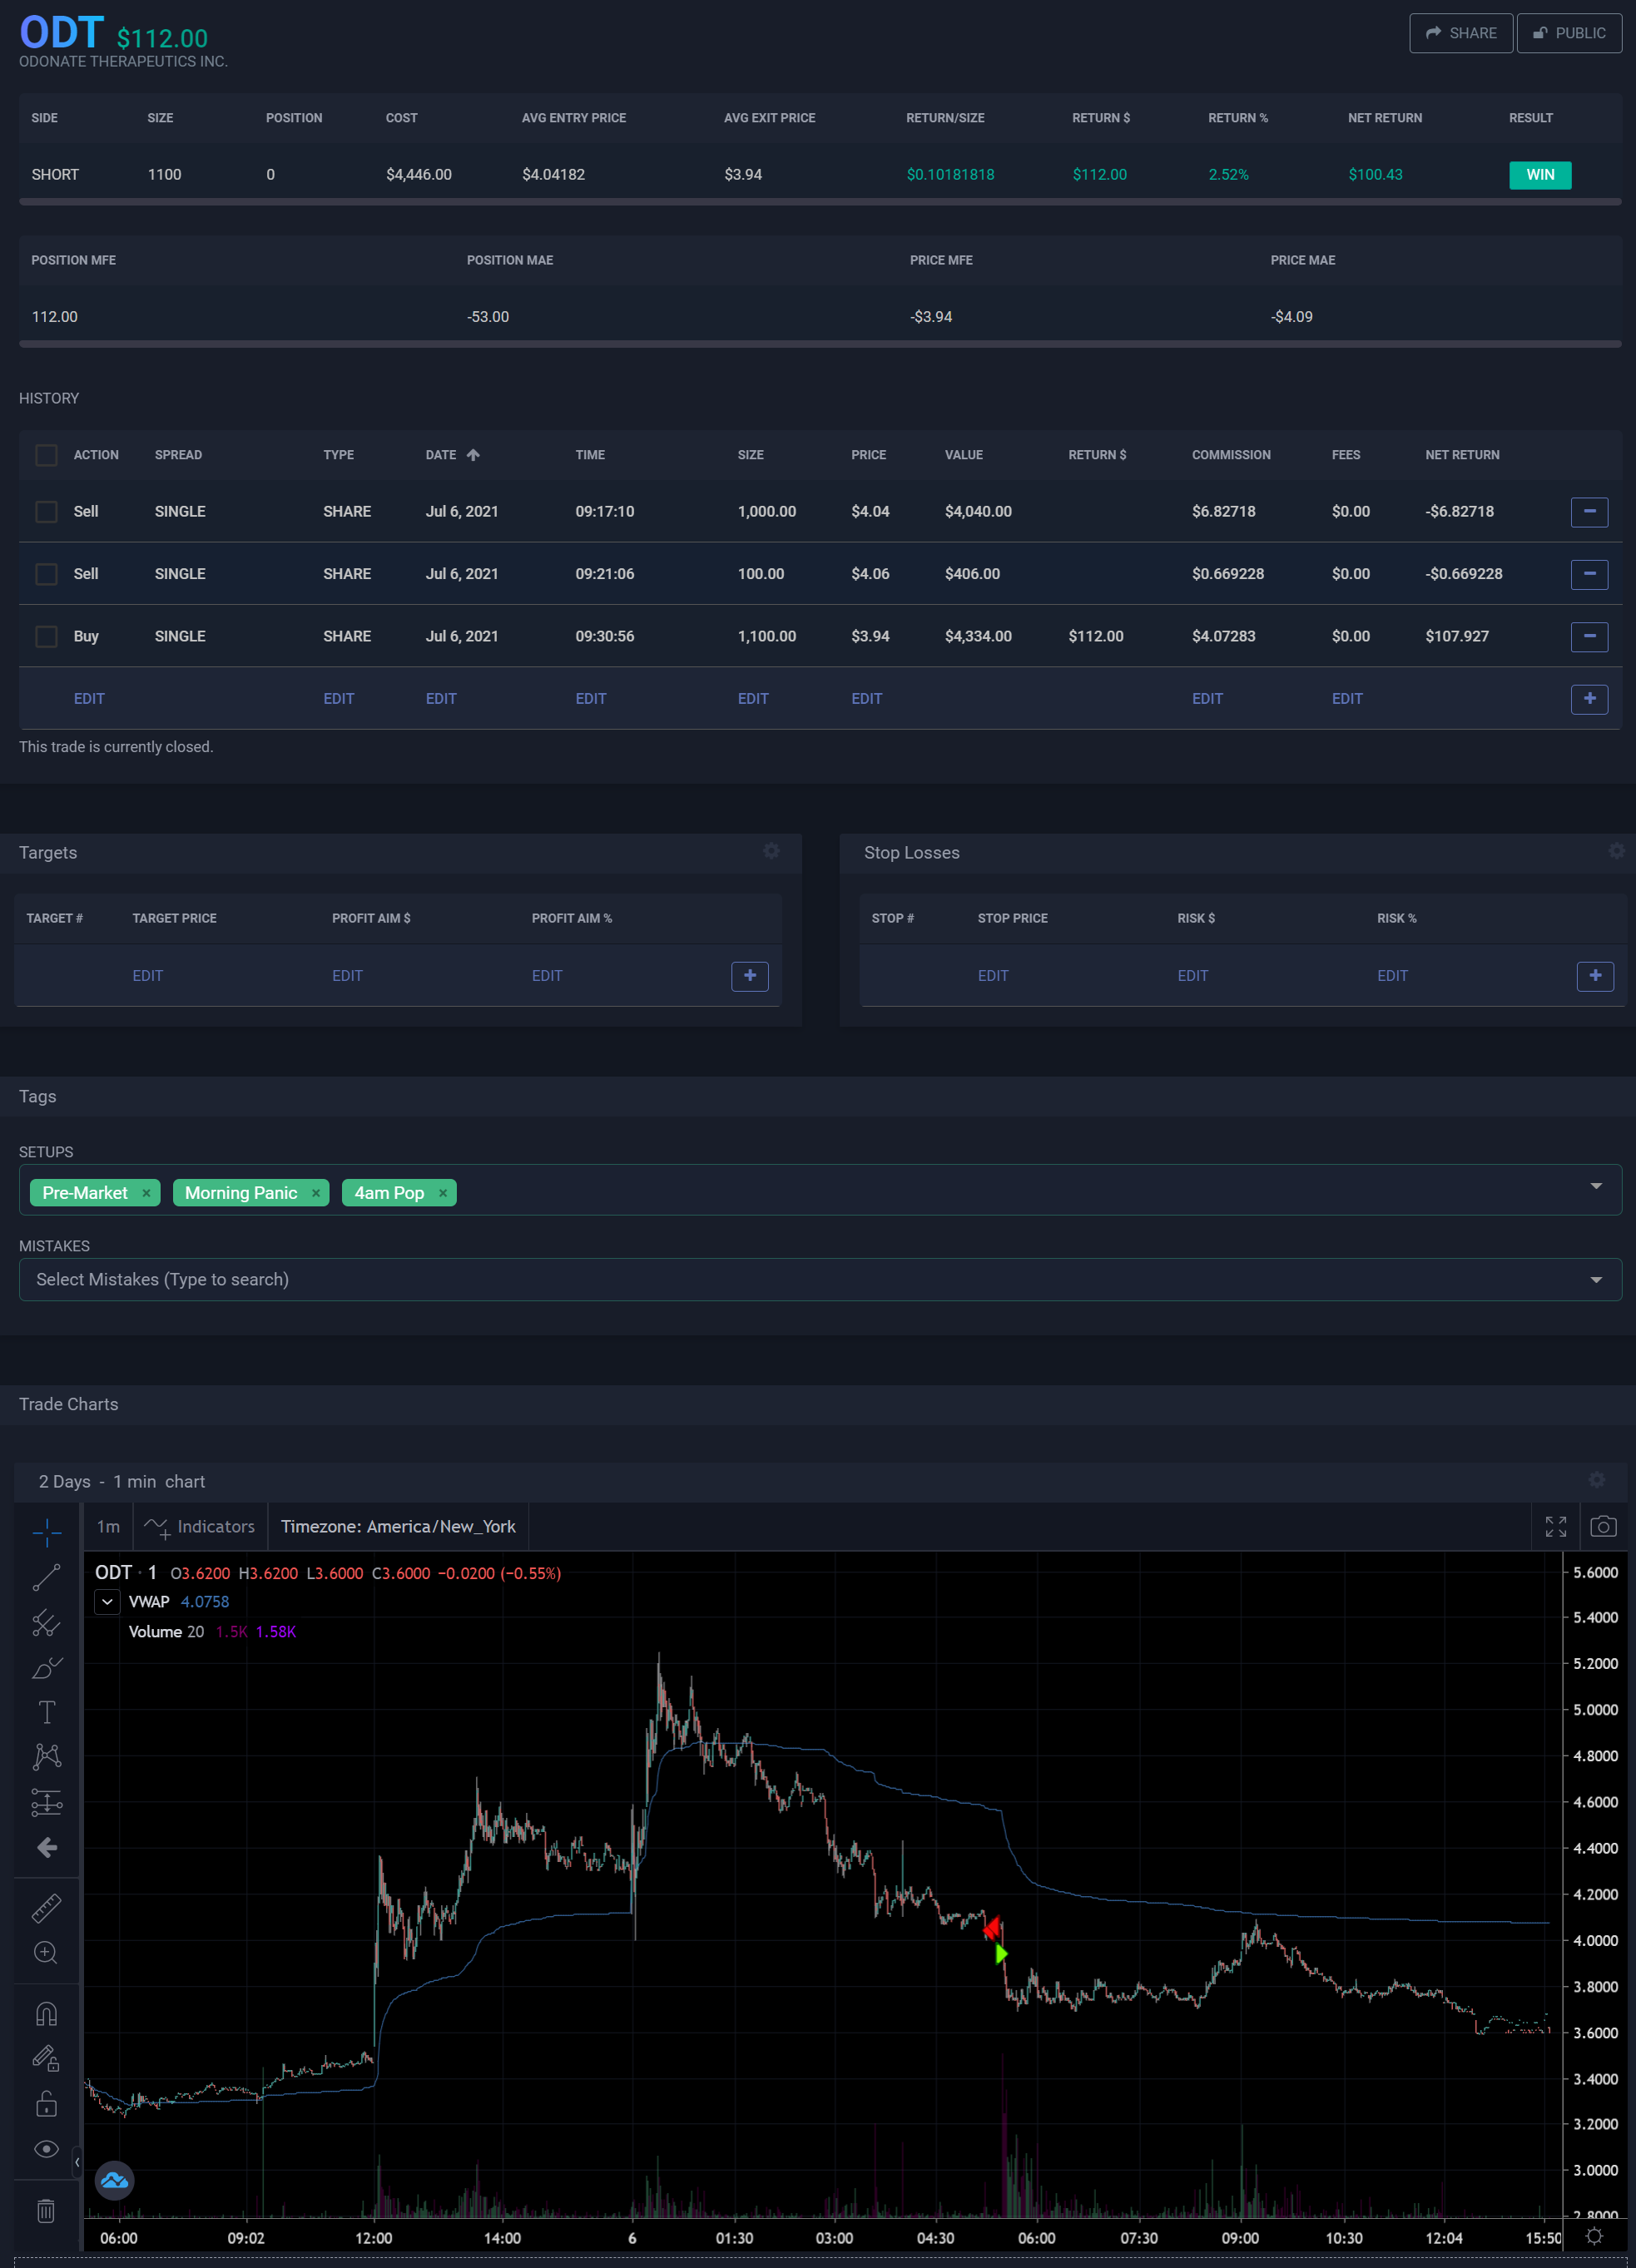Check the first Sell row checkbox
Image resolution: width=1636 pixels, height=2268 pixels.
46,512
